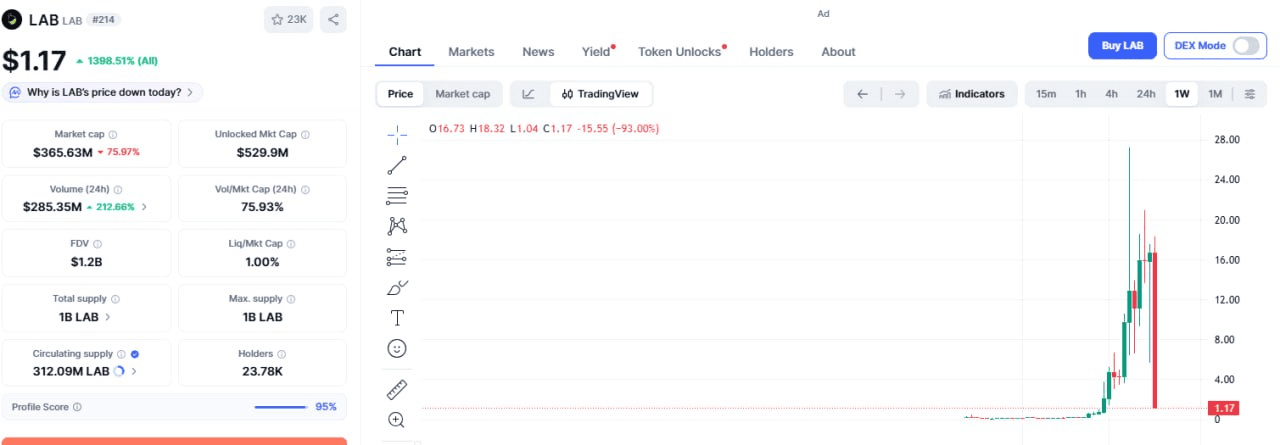Click the zoom in magnifier tool
This screenshot has height=445, width=1280.
(x=397, y=420)
